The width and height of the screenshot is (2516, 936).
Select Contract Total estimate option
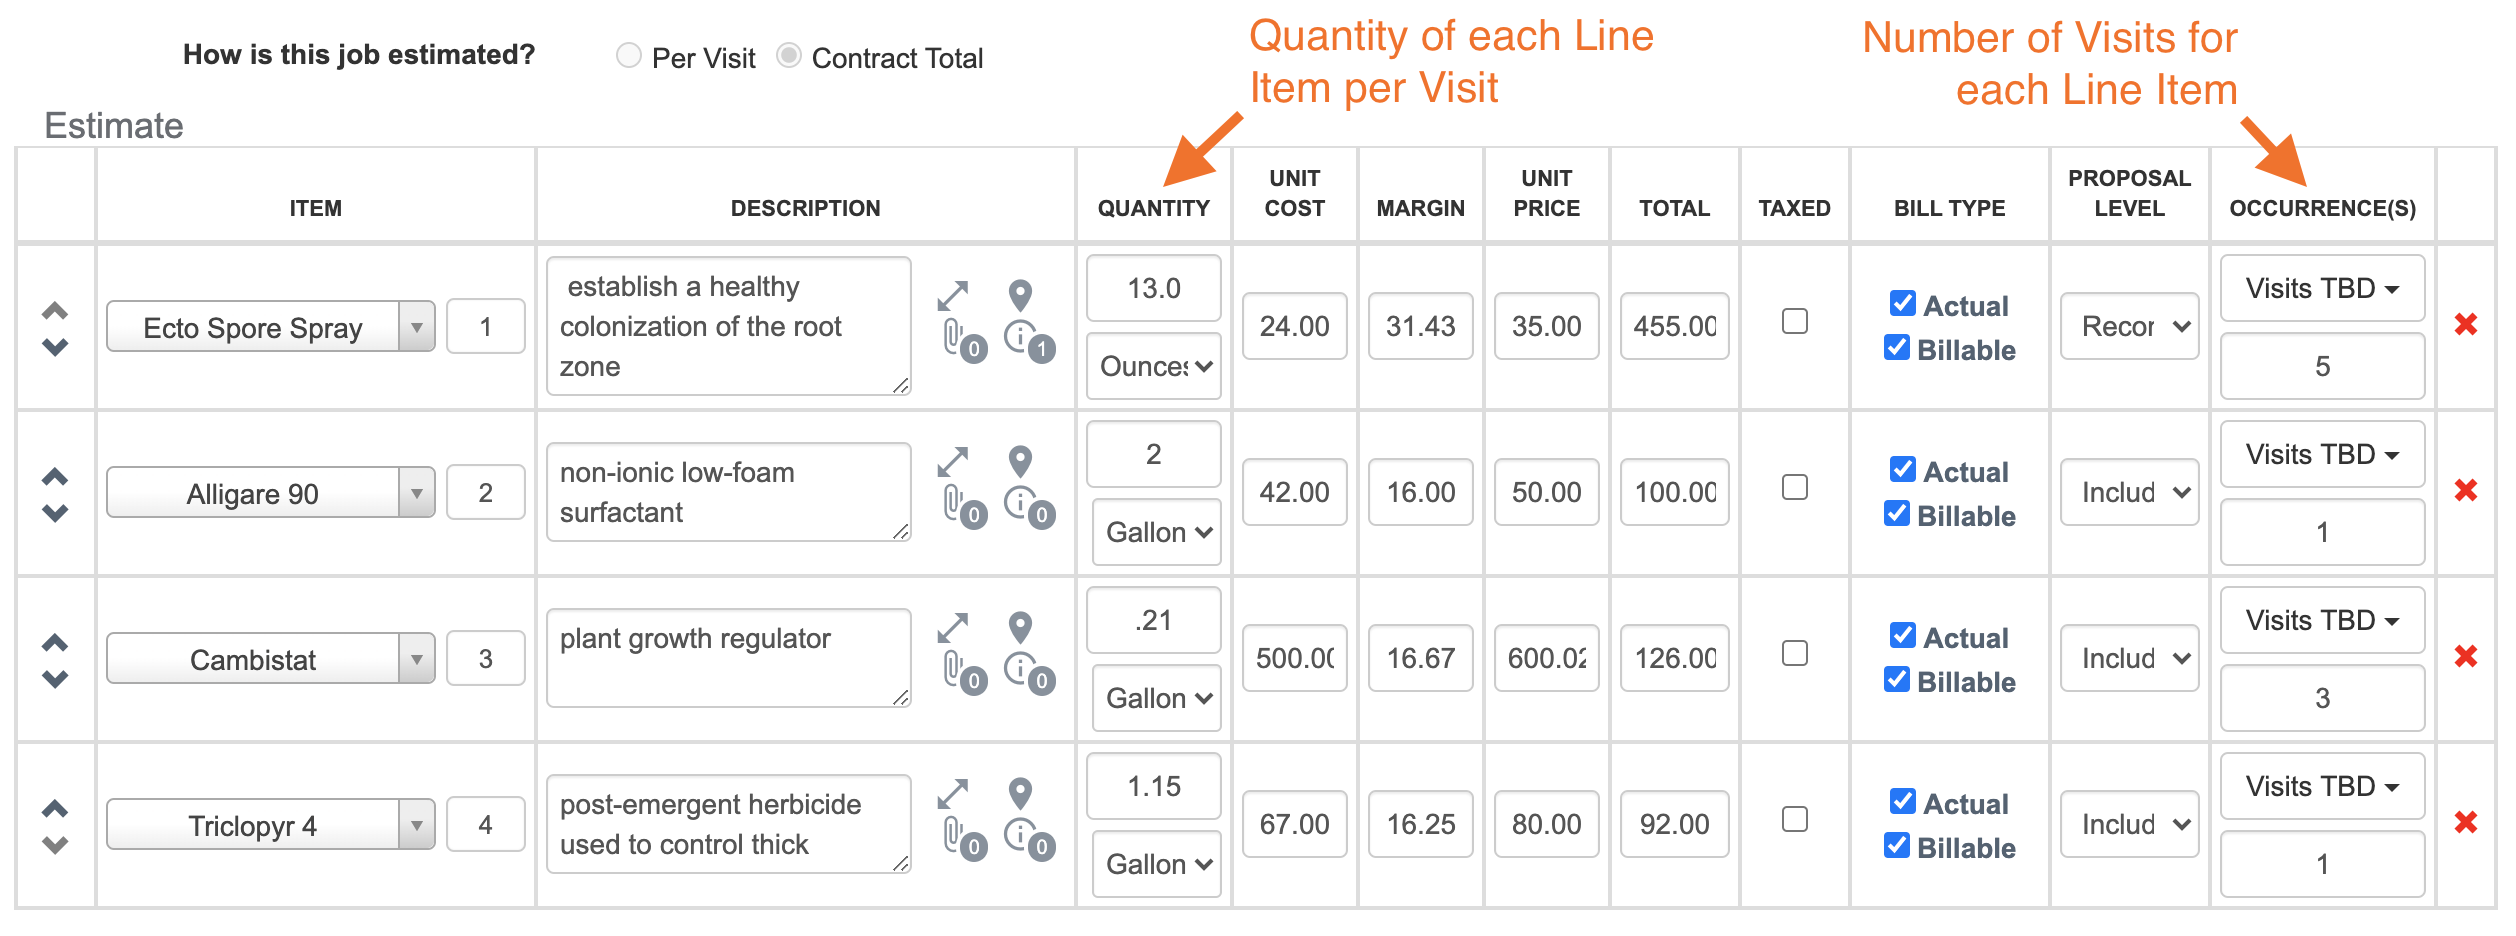click(x=789, y=55)
